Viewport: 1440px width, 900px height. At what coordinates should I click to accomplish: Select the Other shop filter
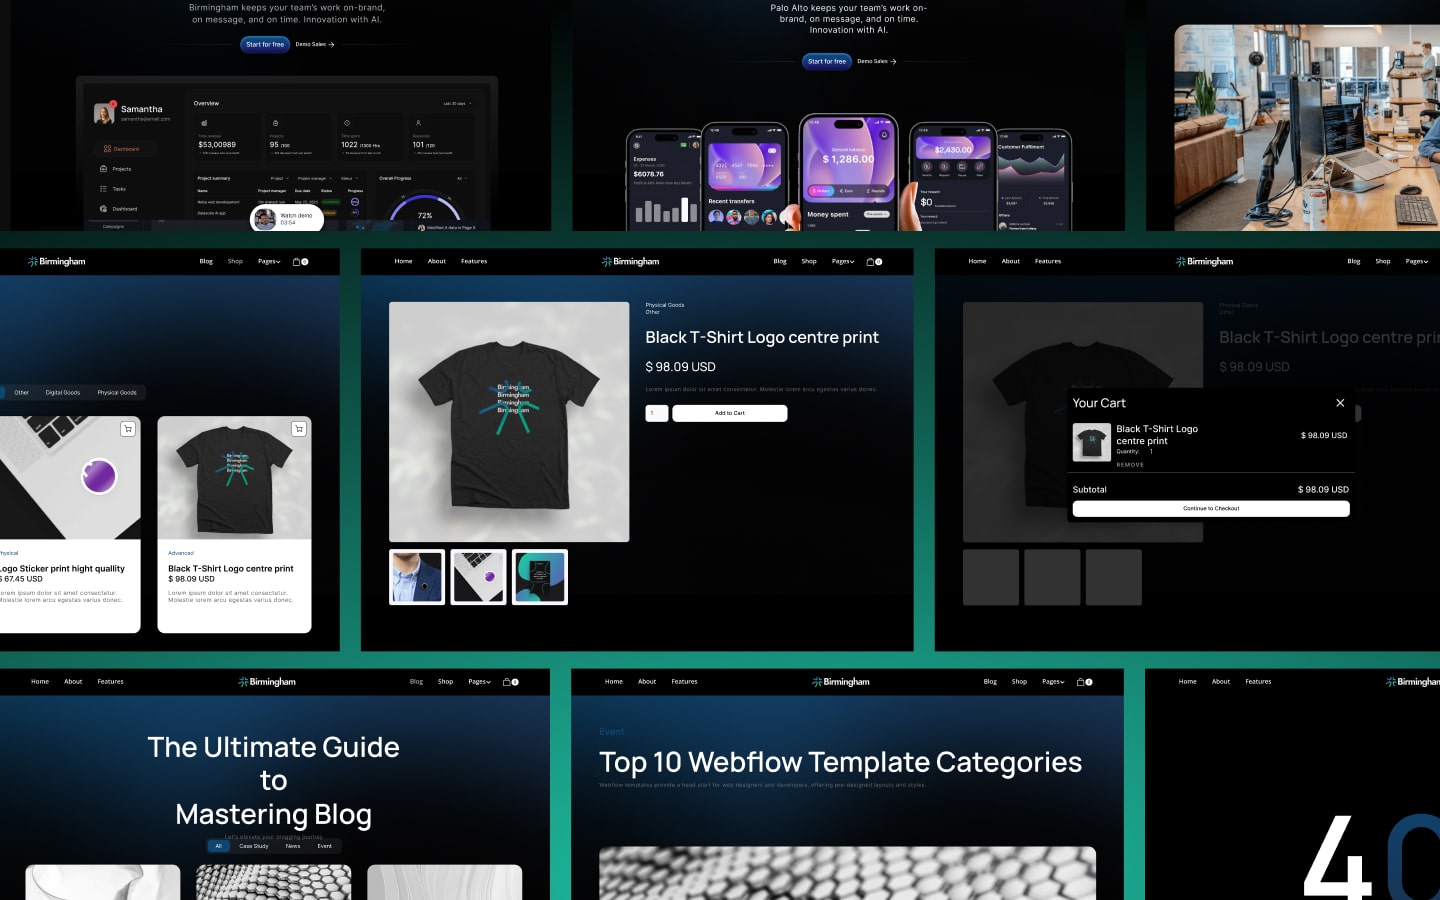click(21, 393)
